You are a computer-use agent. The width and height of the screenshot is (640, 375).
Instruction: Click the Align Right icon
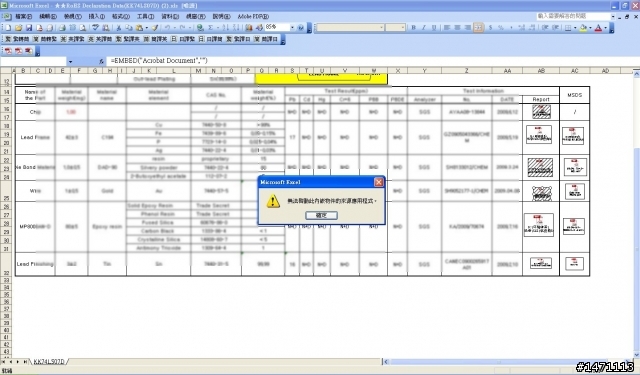[468, 28]
